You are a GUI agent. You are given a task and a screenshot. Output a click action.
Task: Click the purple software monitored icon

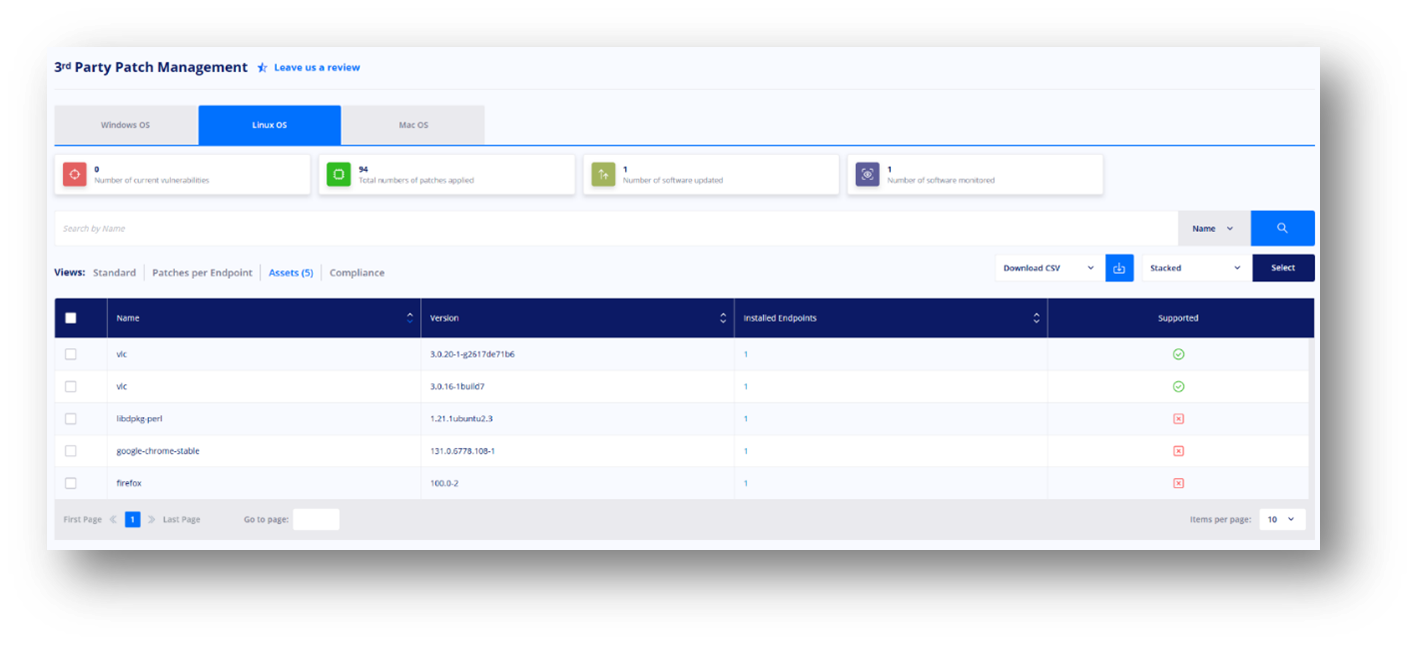point(867,174)
